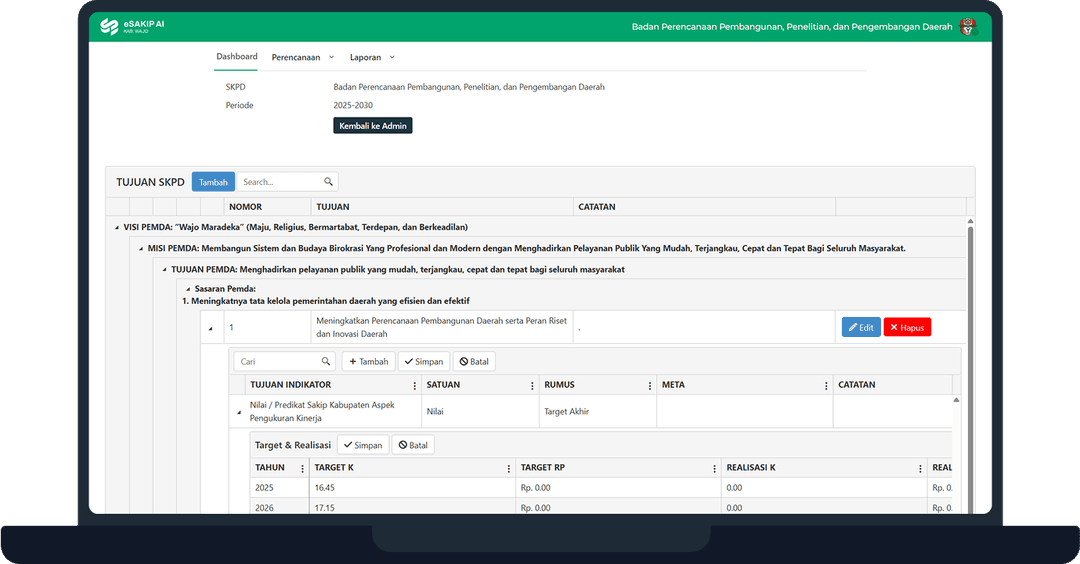Viewport: 1080px width, 564px height.
Task: Open column menu dots for SATUAN header
Action: click(532, 385)
